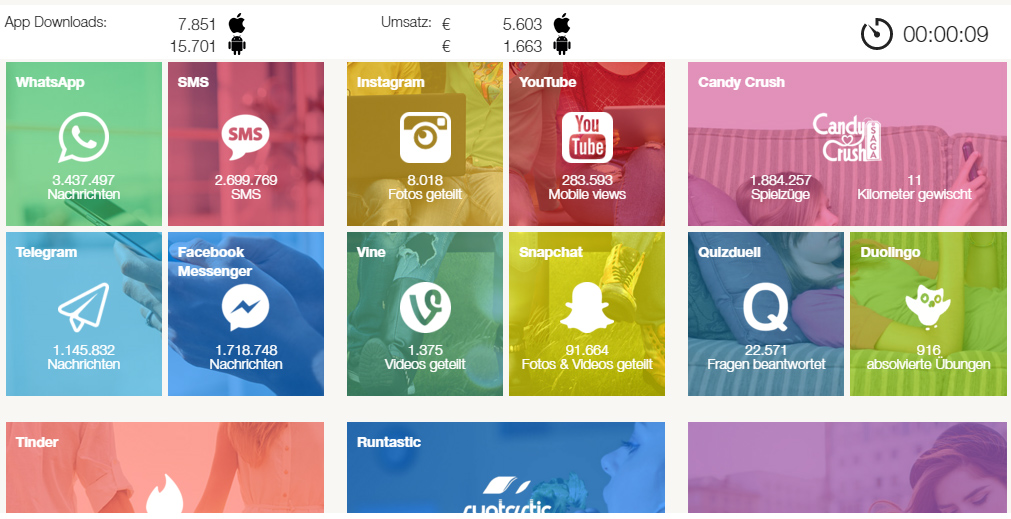Select the SMS speech bubble icon
This screenshot has width=1011, height=519.
(x=246, y=137)
